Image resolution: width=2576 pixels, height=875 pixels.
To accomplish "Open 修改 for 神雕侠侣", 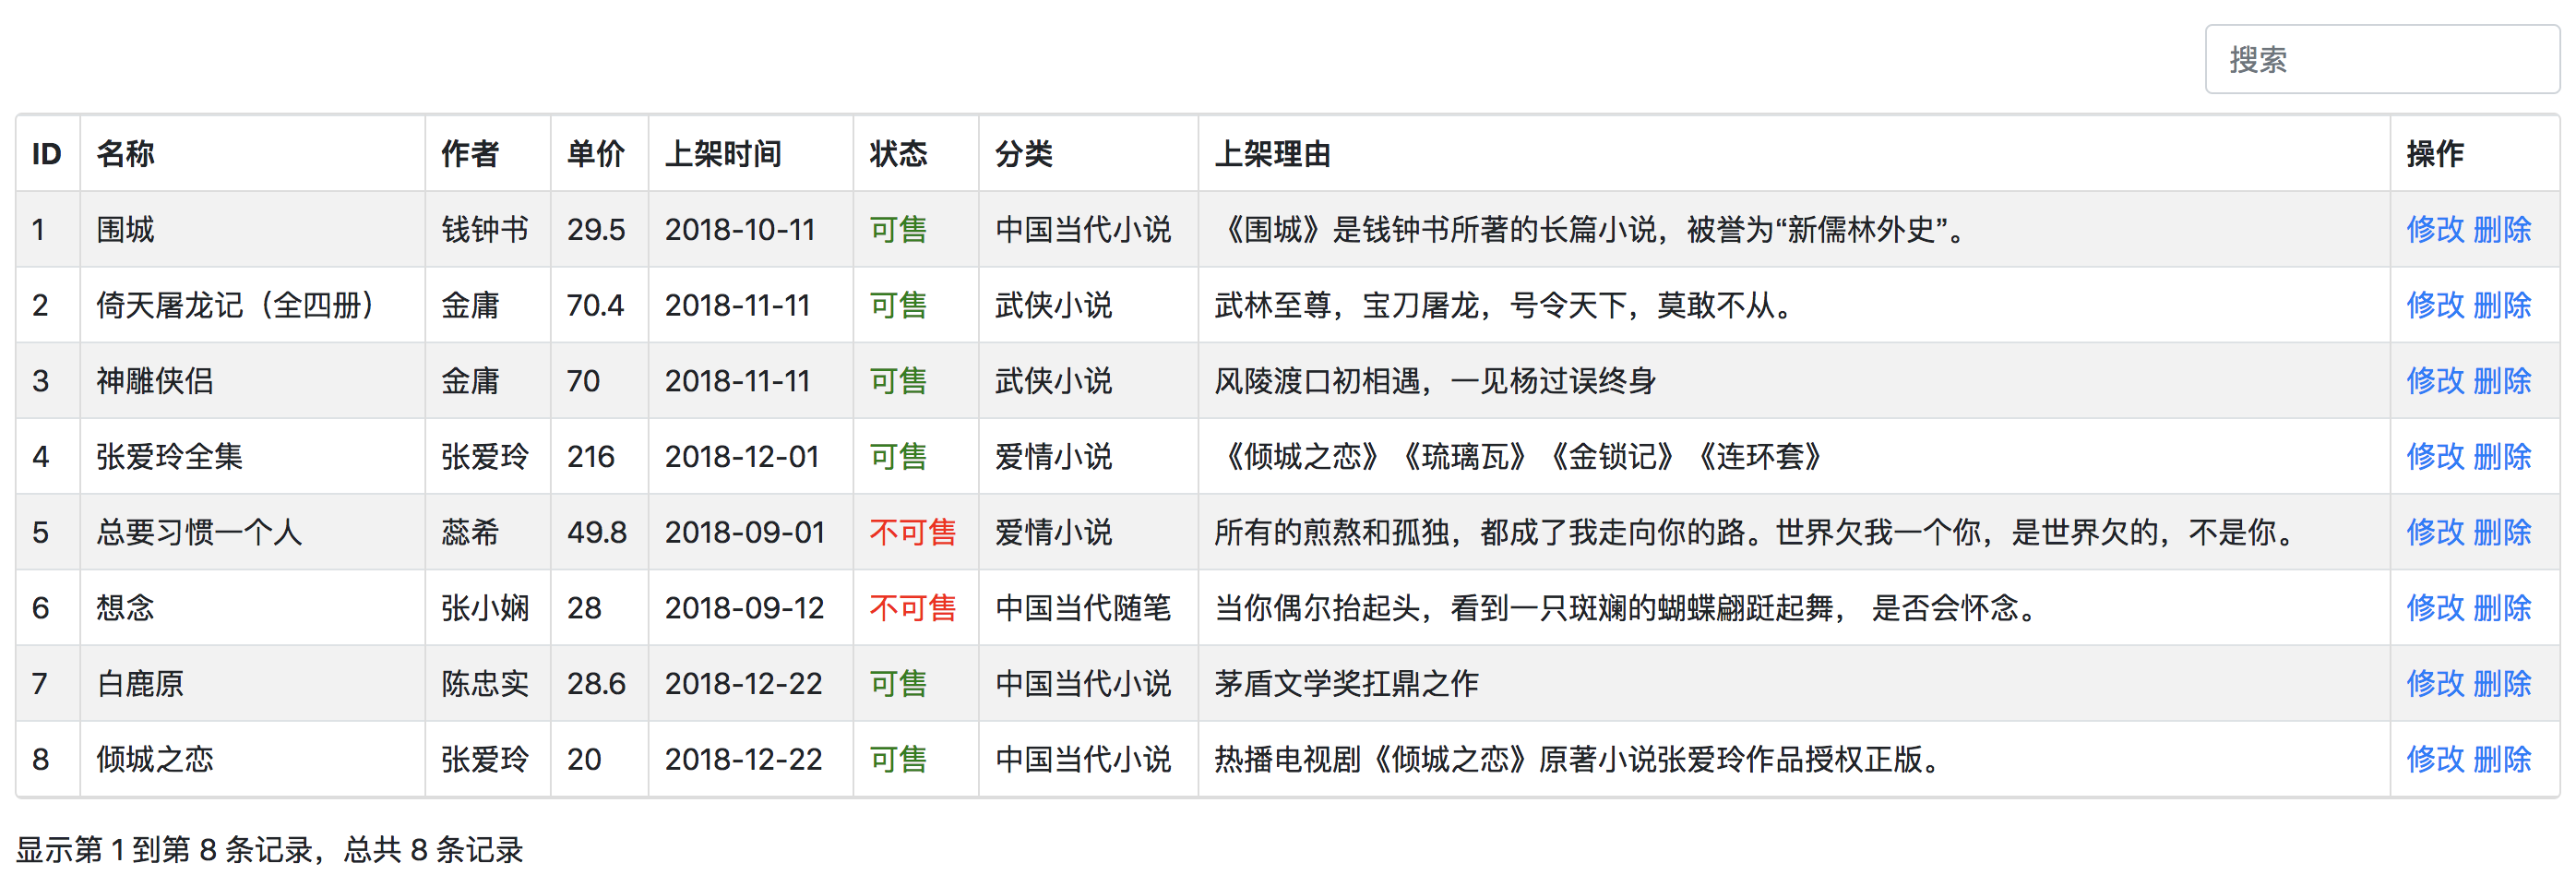I will [x=2434, y=381].
